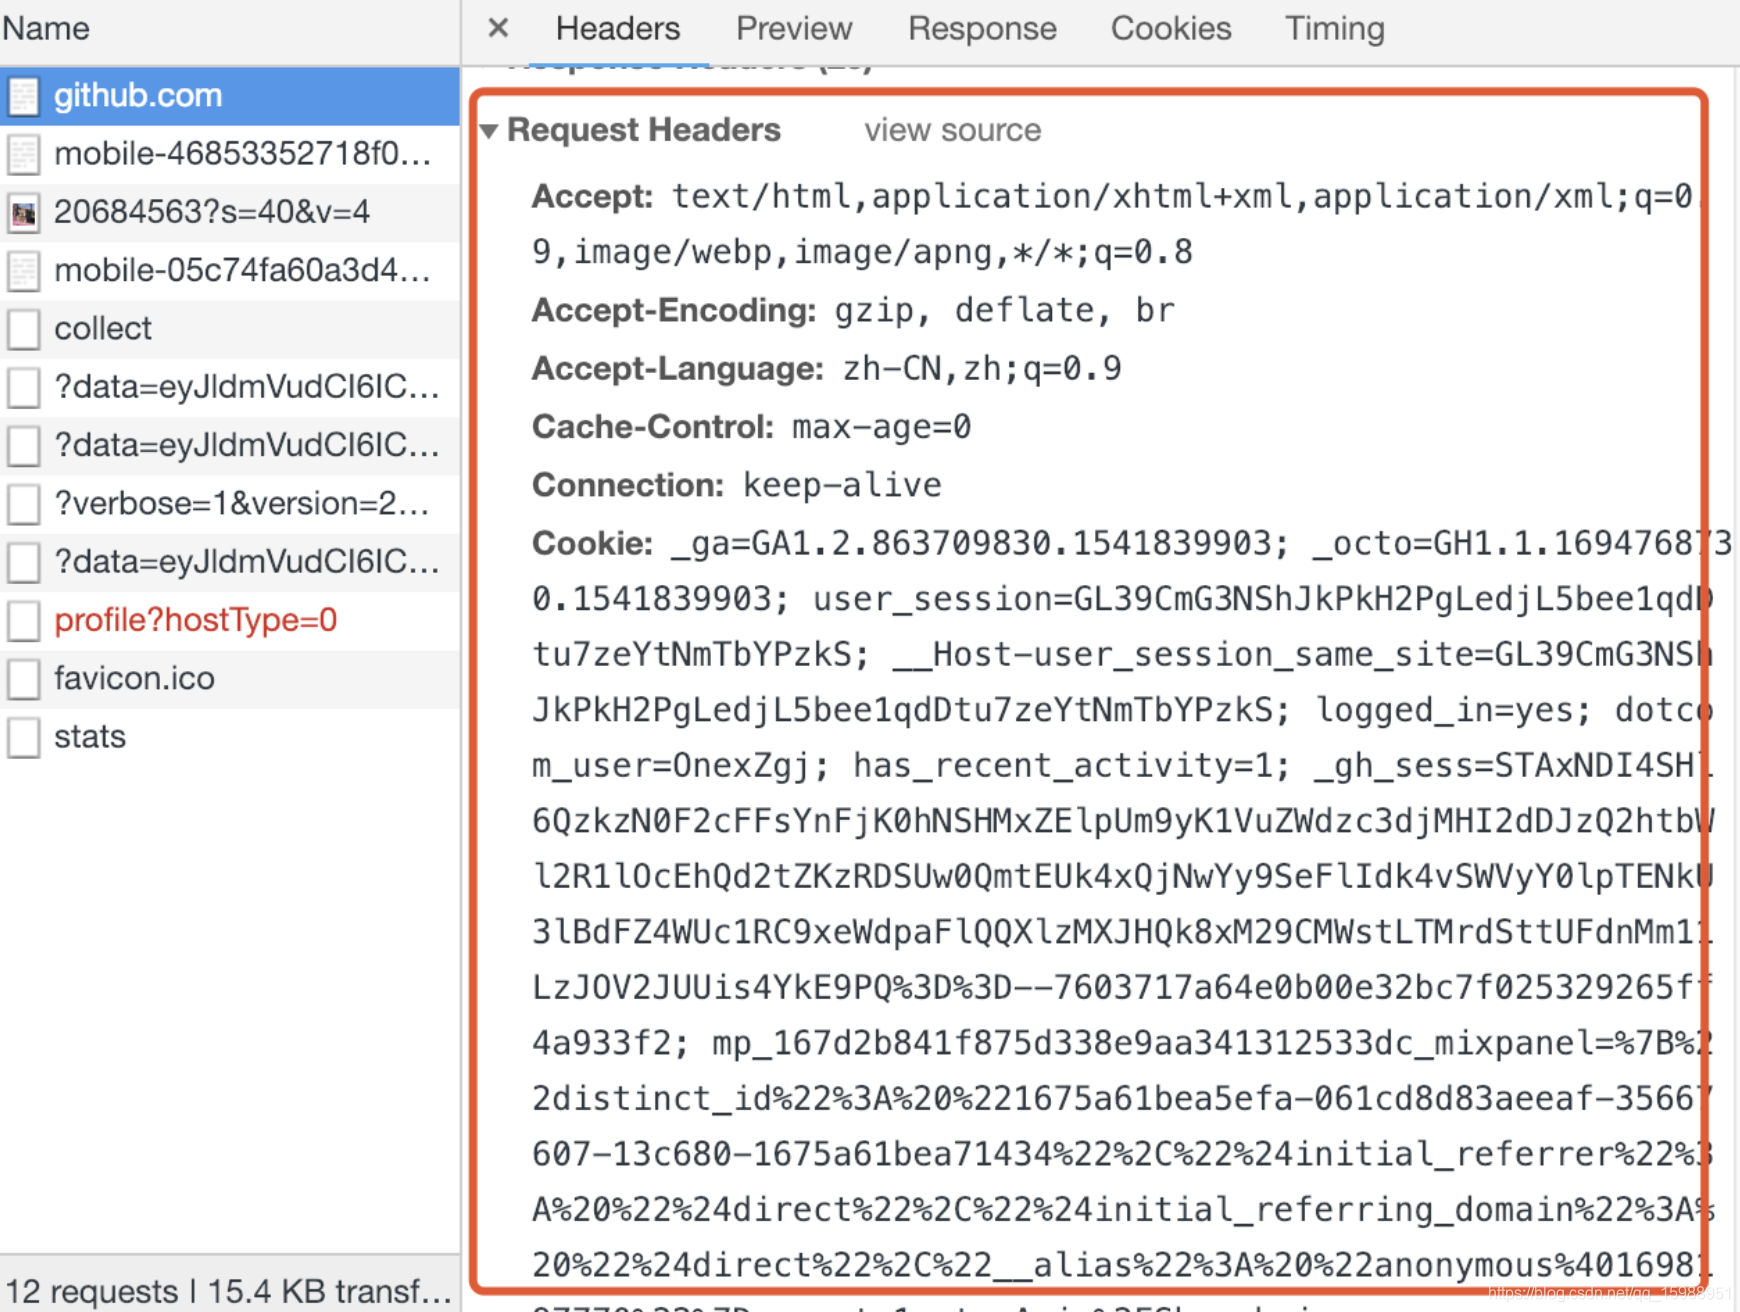Open the Timing tab

click(1334, 28)
